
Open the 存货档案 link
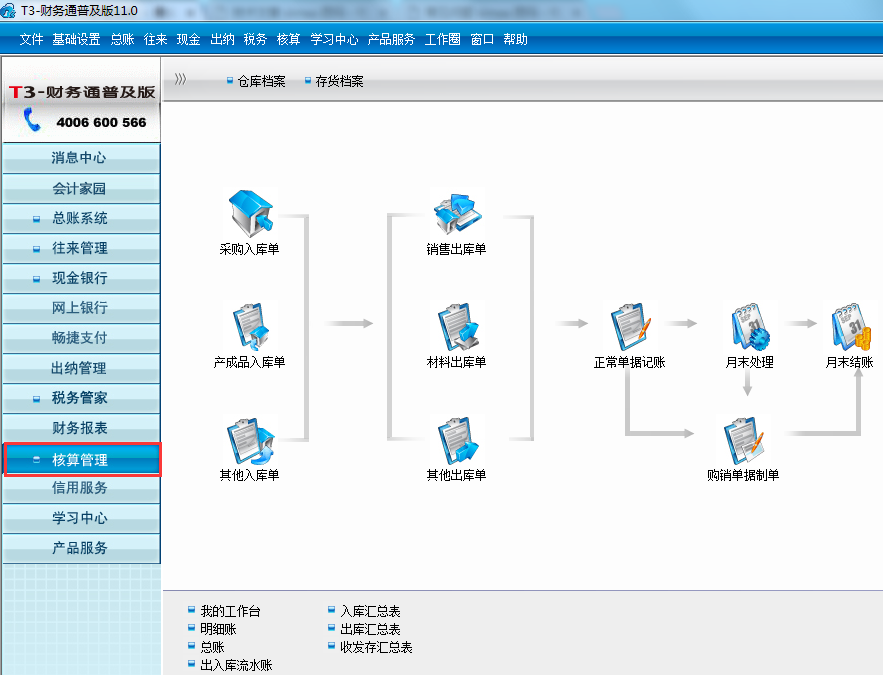(x=339, y=81)
